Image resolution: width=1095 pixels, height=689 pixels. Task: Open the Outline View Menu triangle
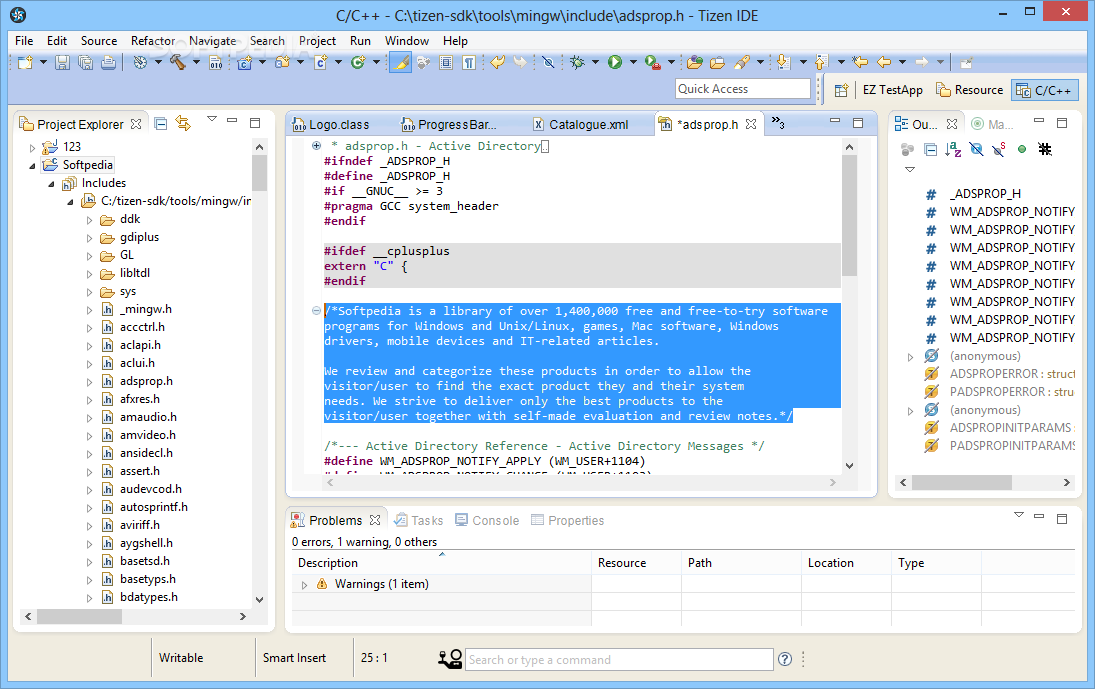pyautogui.click(x=909, y=170)
